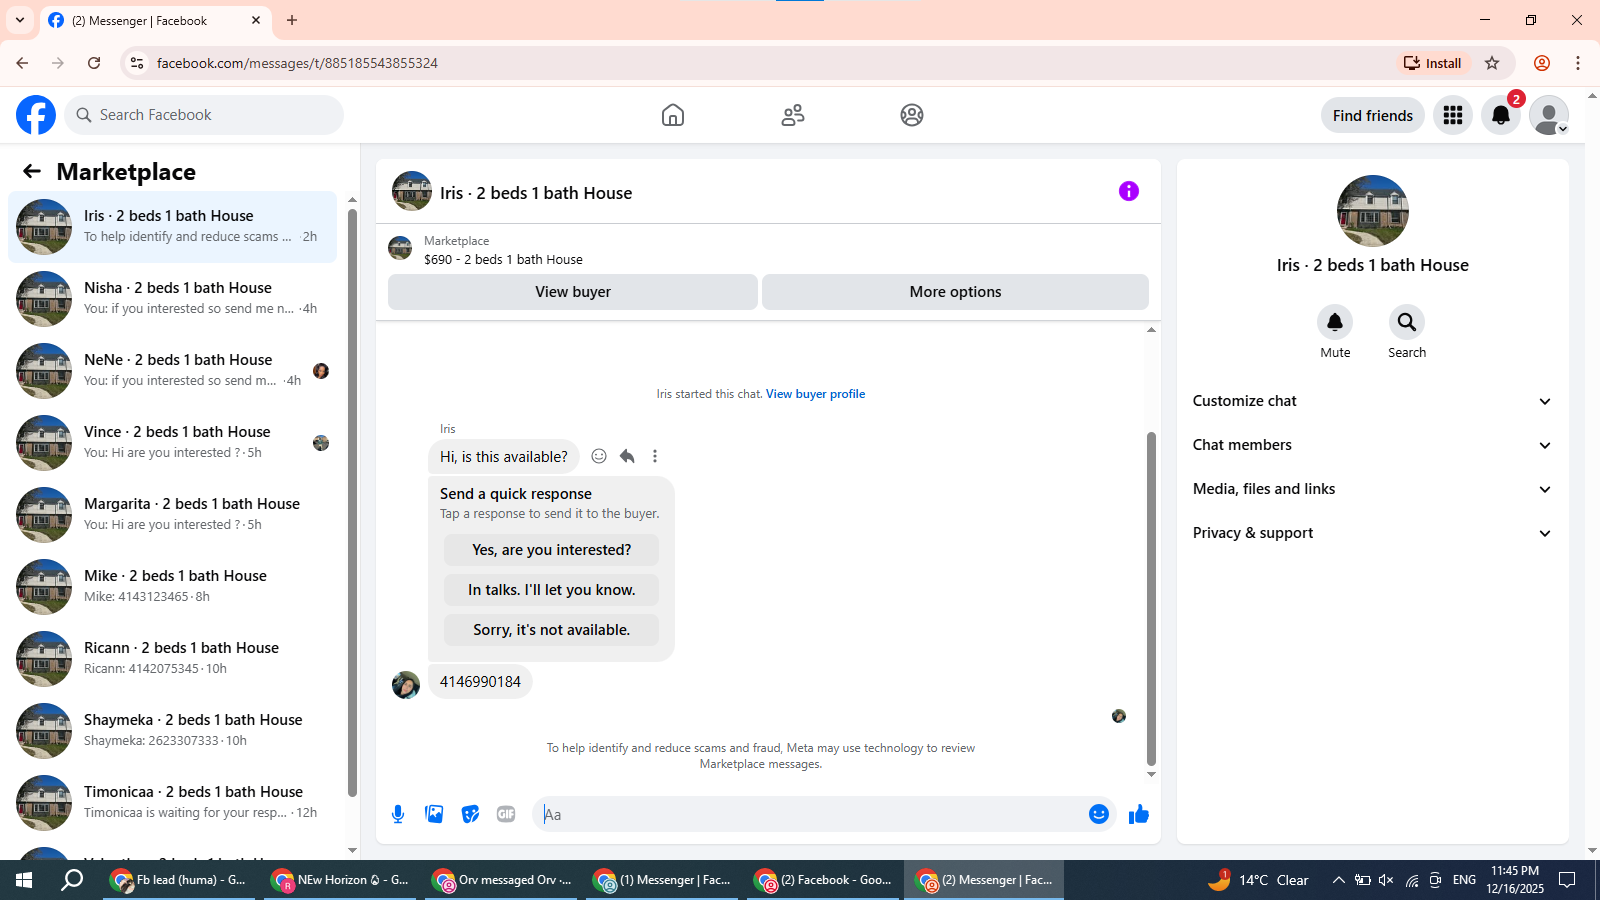Open the house listing thumbnail in chat header

(412, 191)
